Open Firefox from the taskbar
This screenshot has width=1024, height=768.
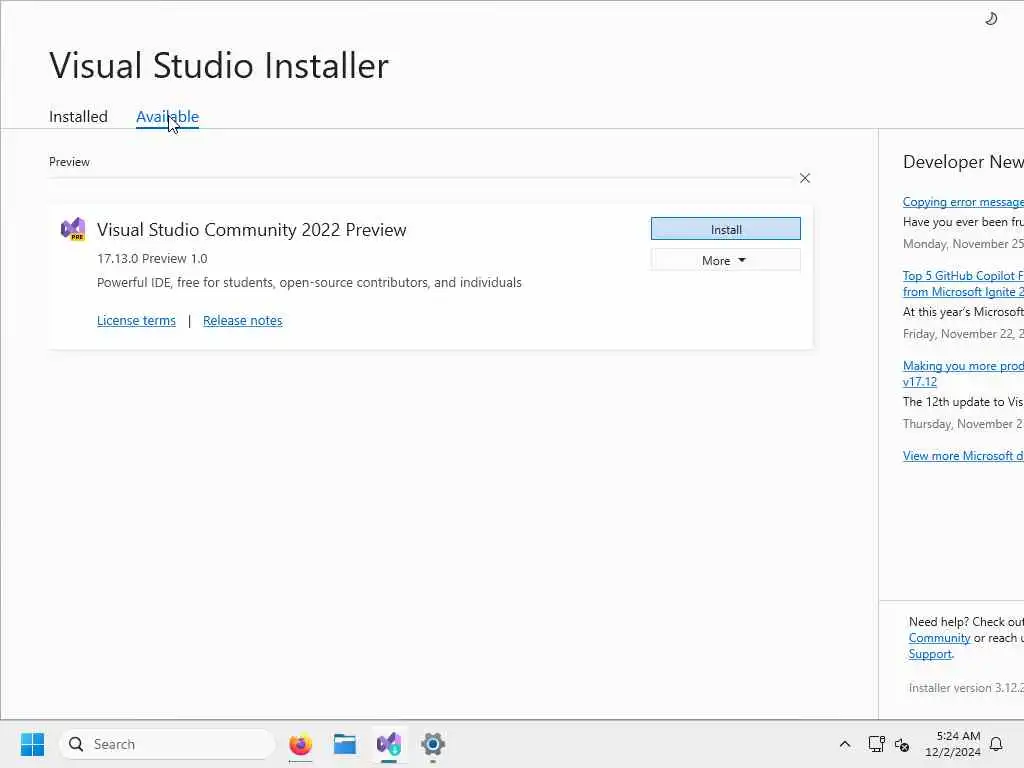(300, 744)
